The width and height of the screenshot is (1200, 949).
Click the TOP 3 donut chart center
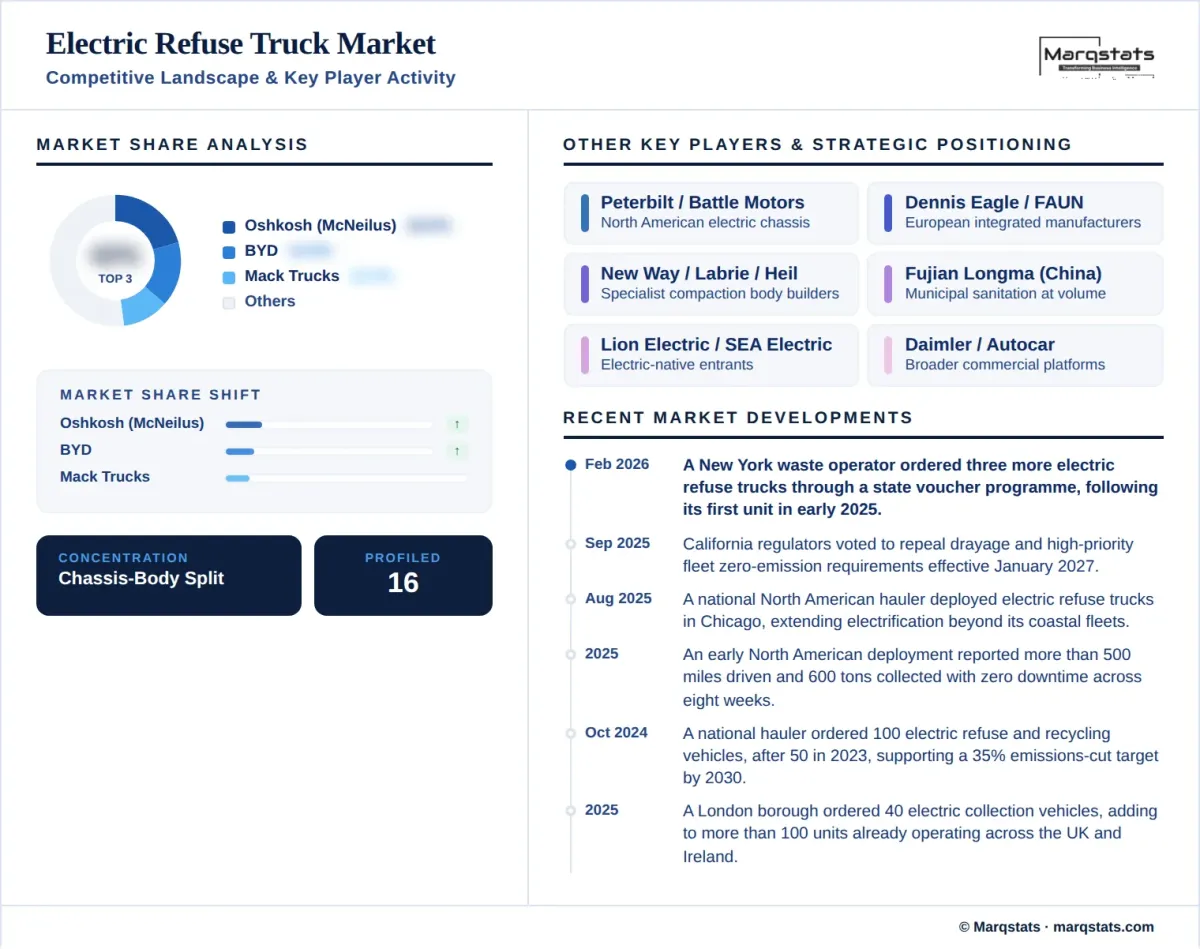[x=115, y=260]
